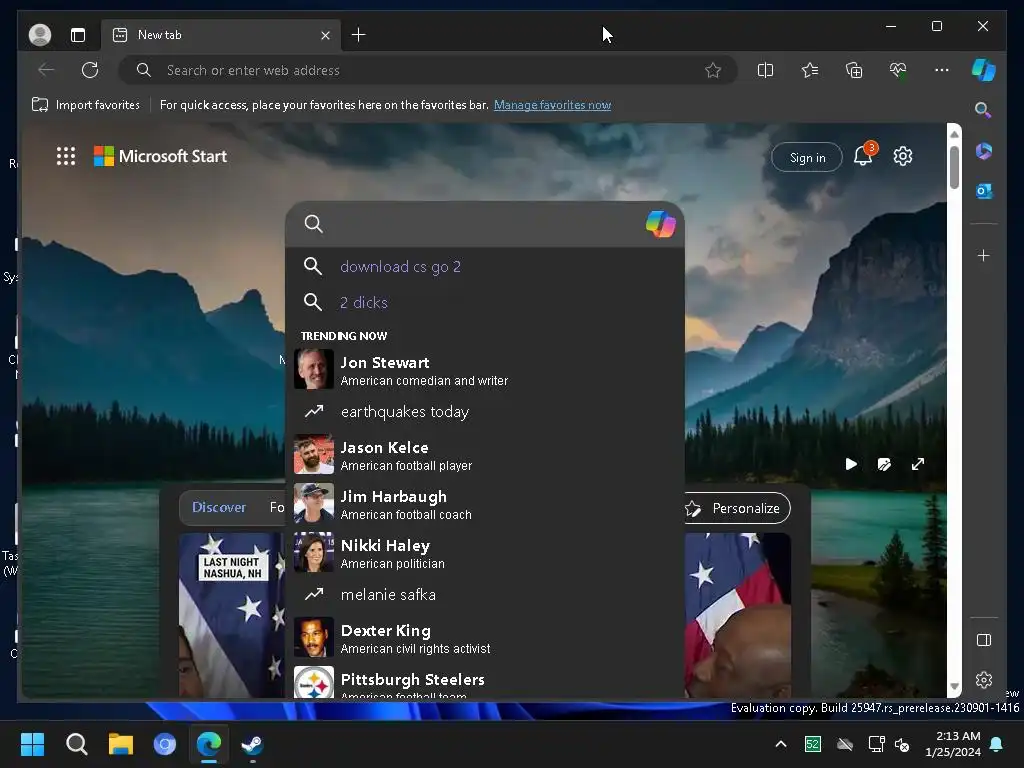The image size is (1024, 768).
Task: Click the Sign in button
Action: [x=807, y=157]
